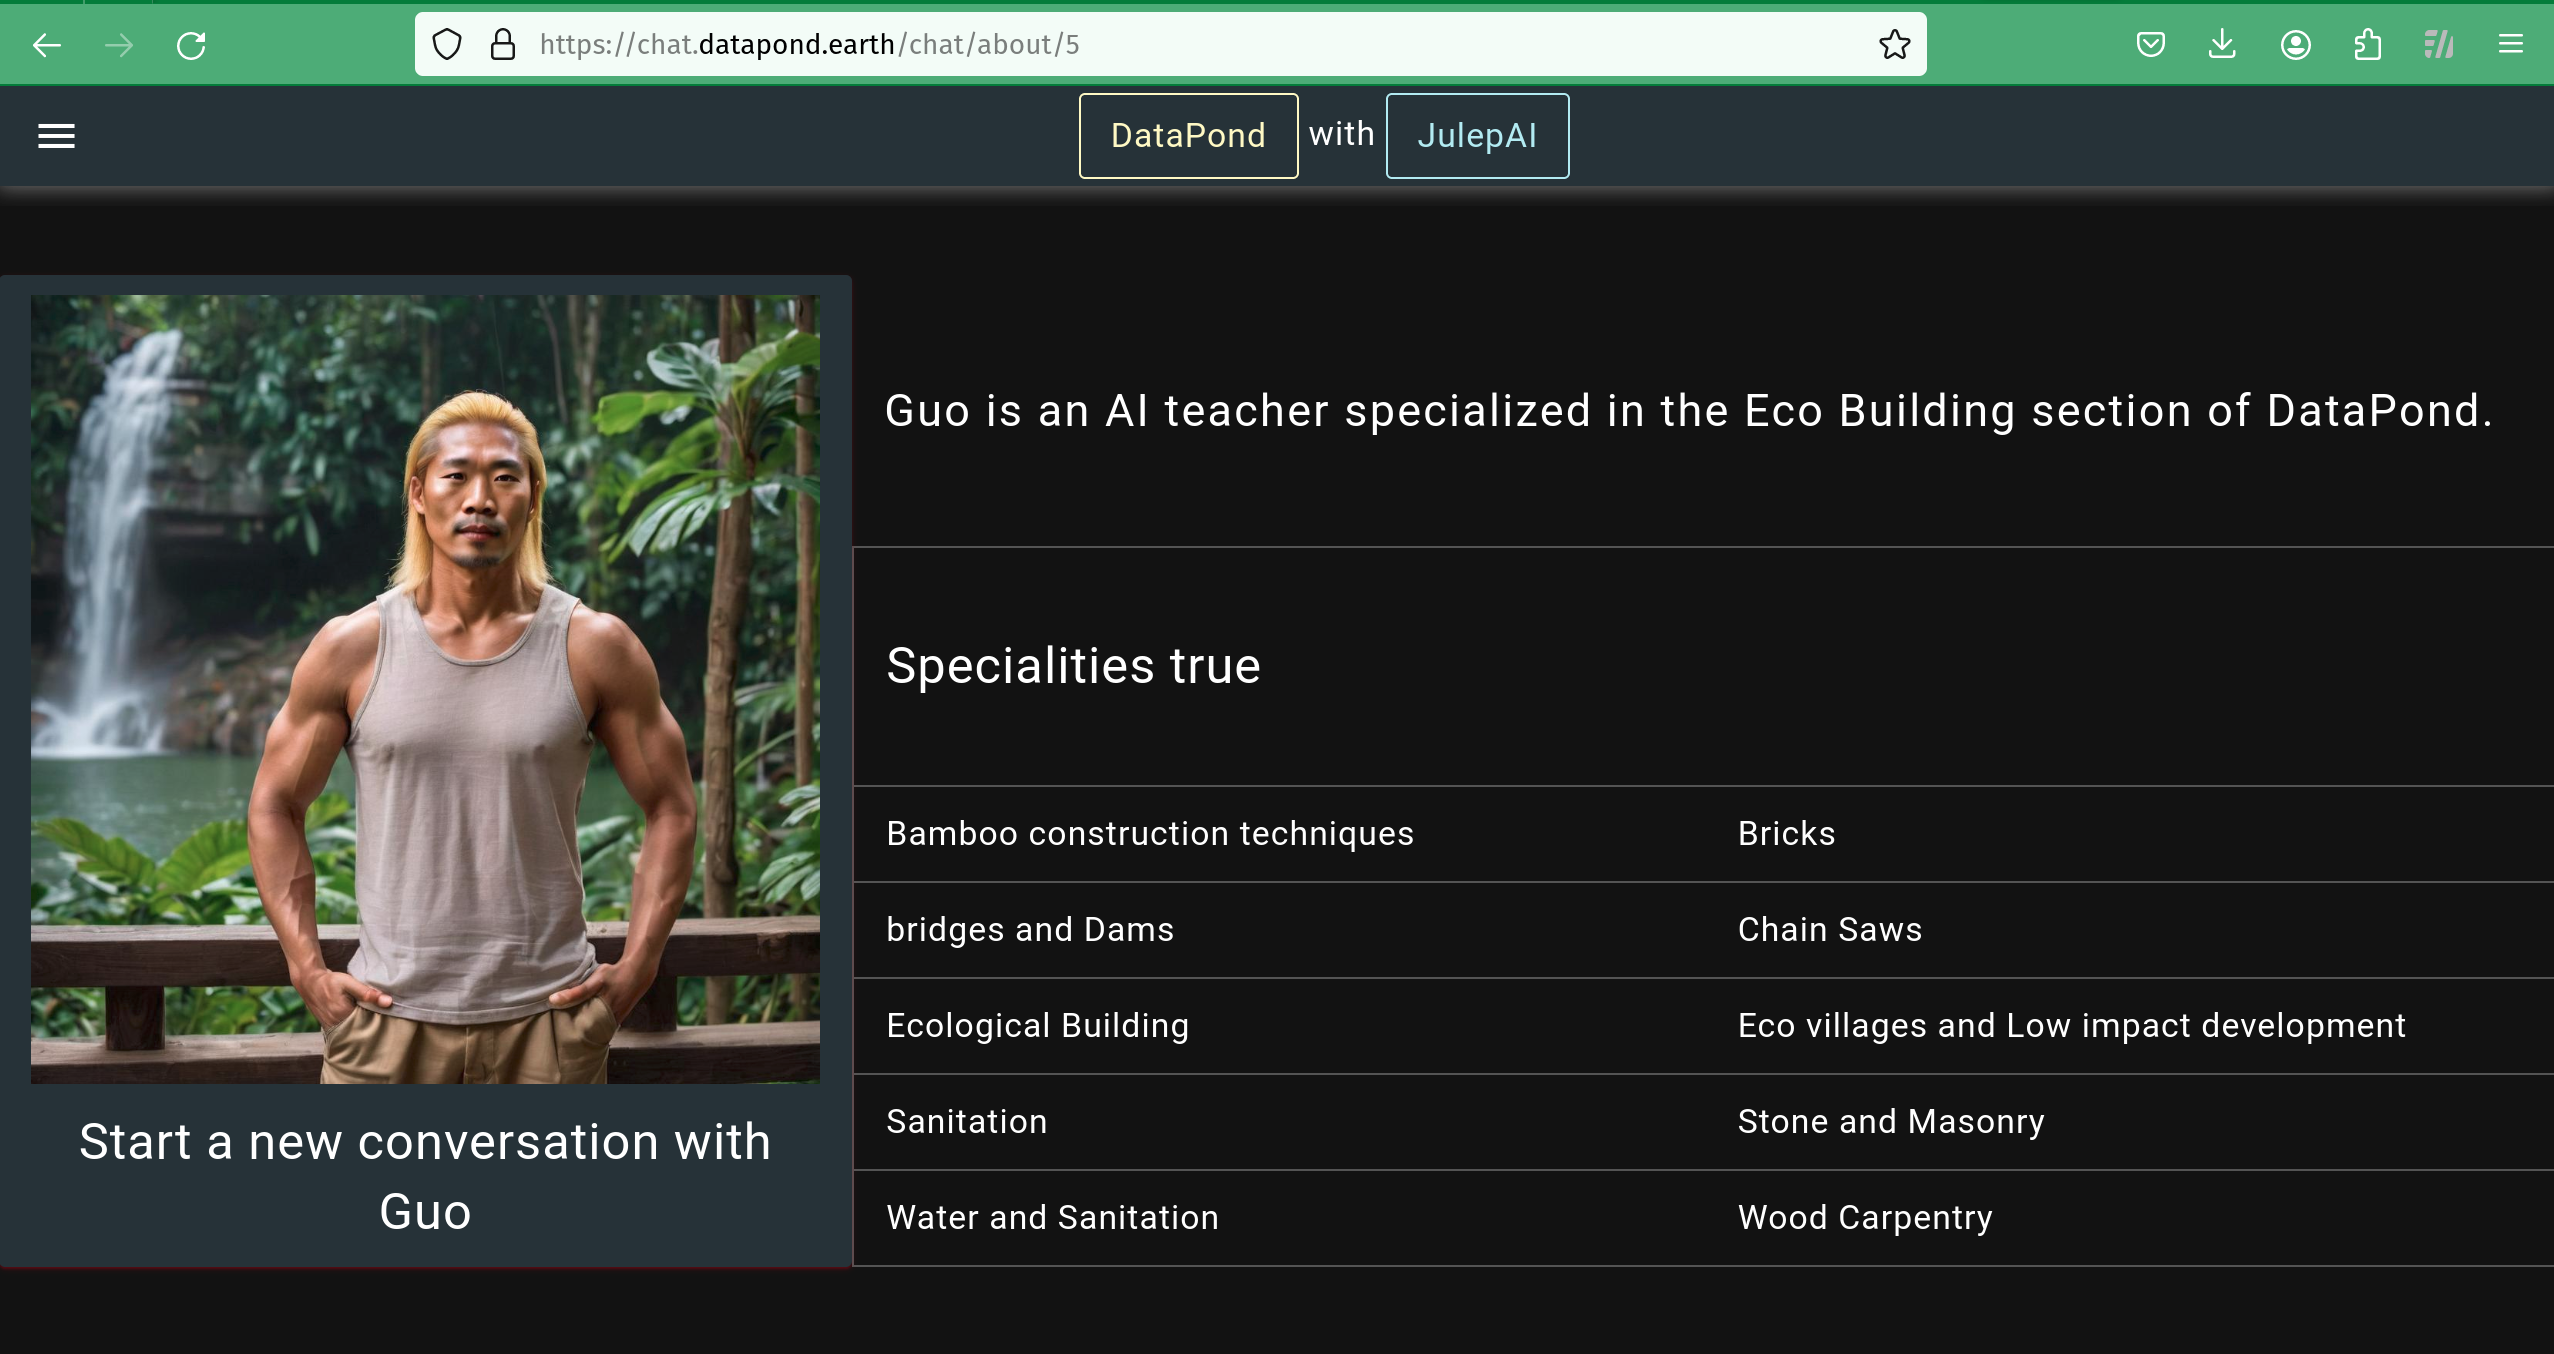Screen dimensions: 2554x1354
Task: Bookmark this page with star icon
Action: [x=1894, y=45]
